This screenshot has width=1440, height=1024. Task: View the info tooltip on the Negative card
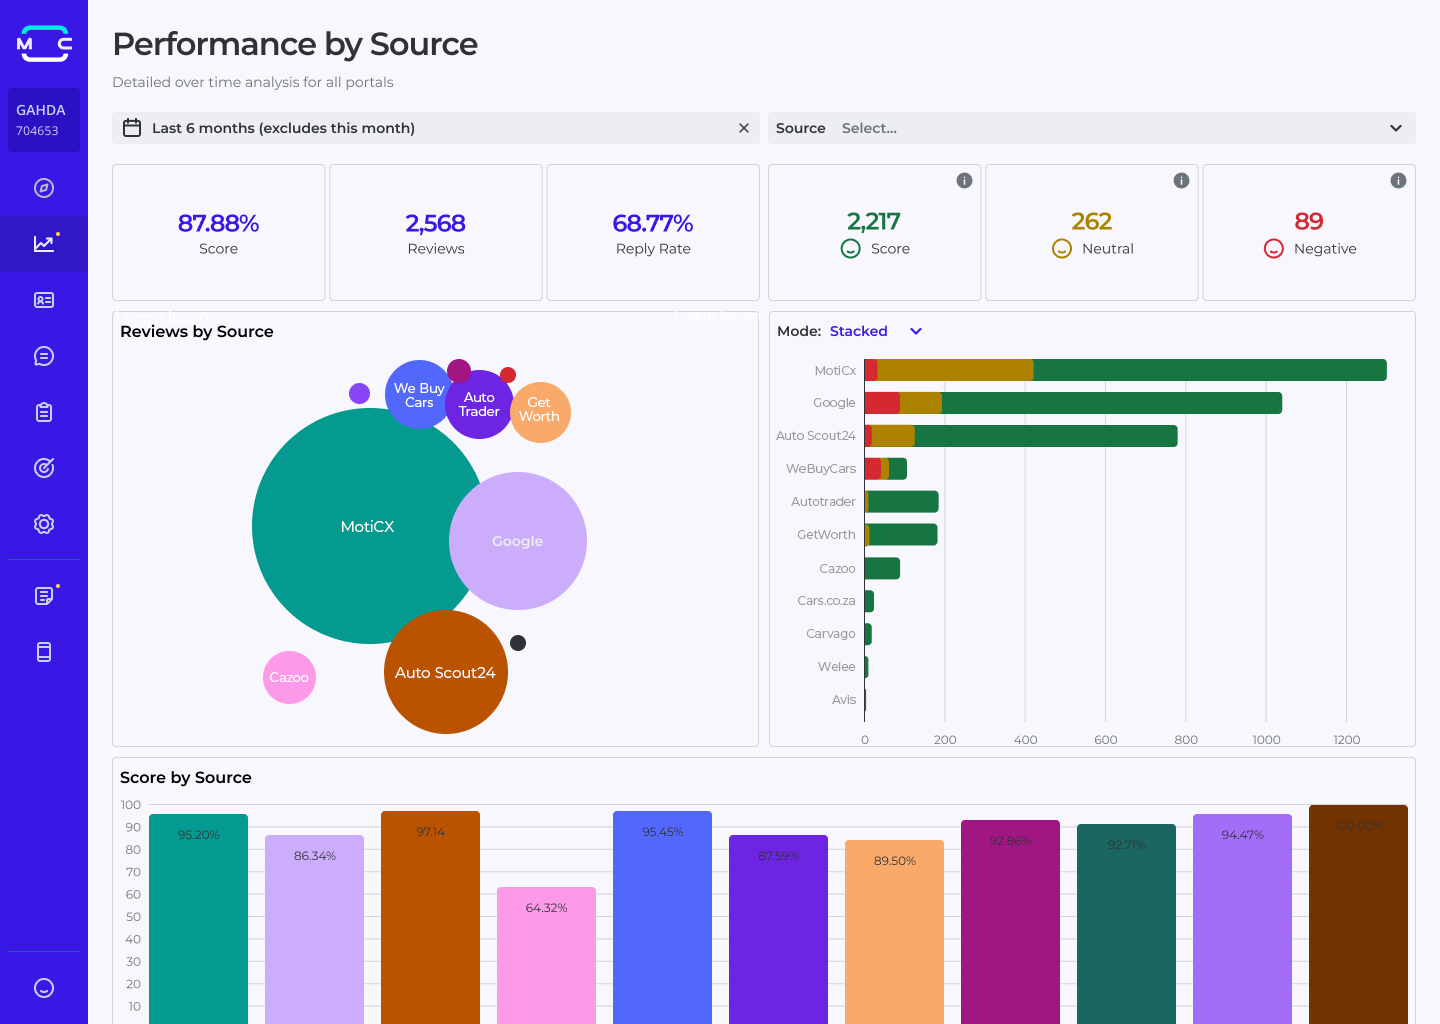click(1398, 181)
